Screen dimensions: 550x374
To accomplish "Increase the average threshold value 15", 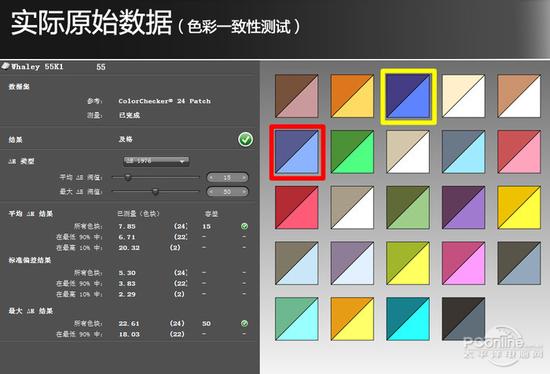I will point(244,178).
